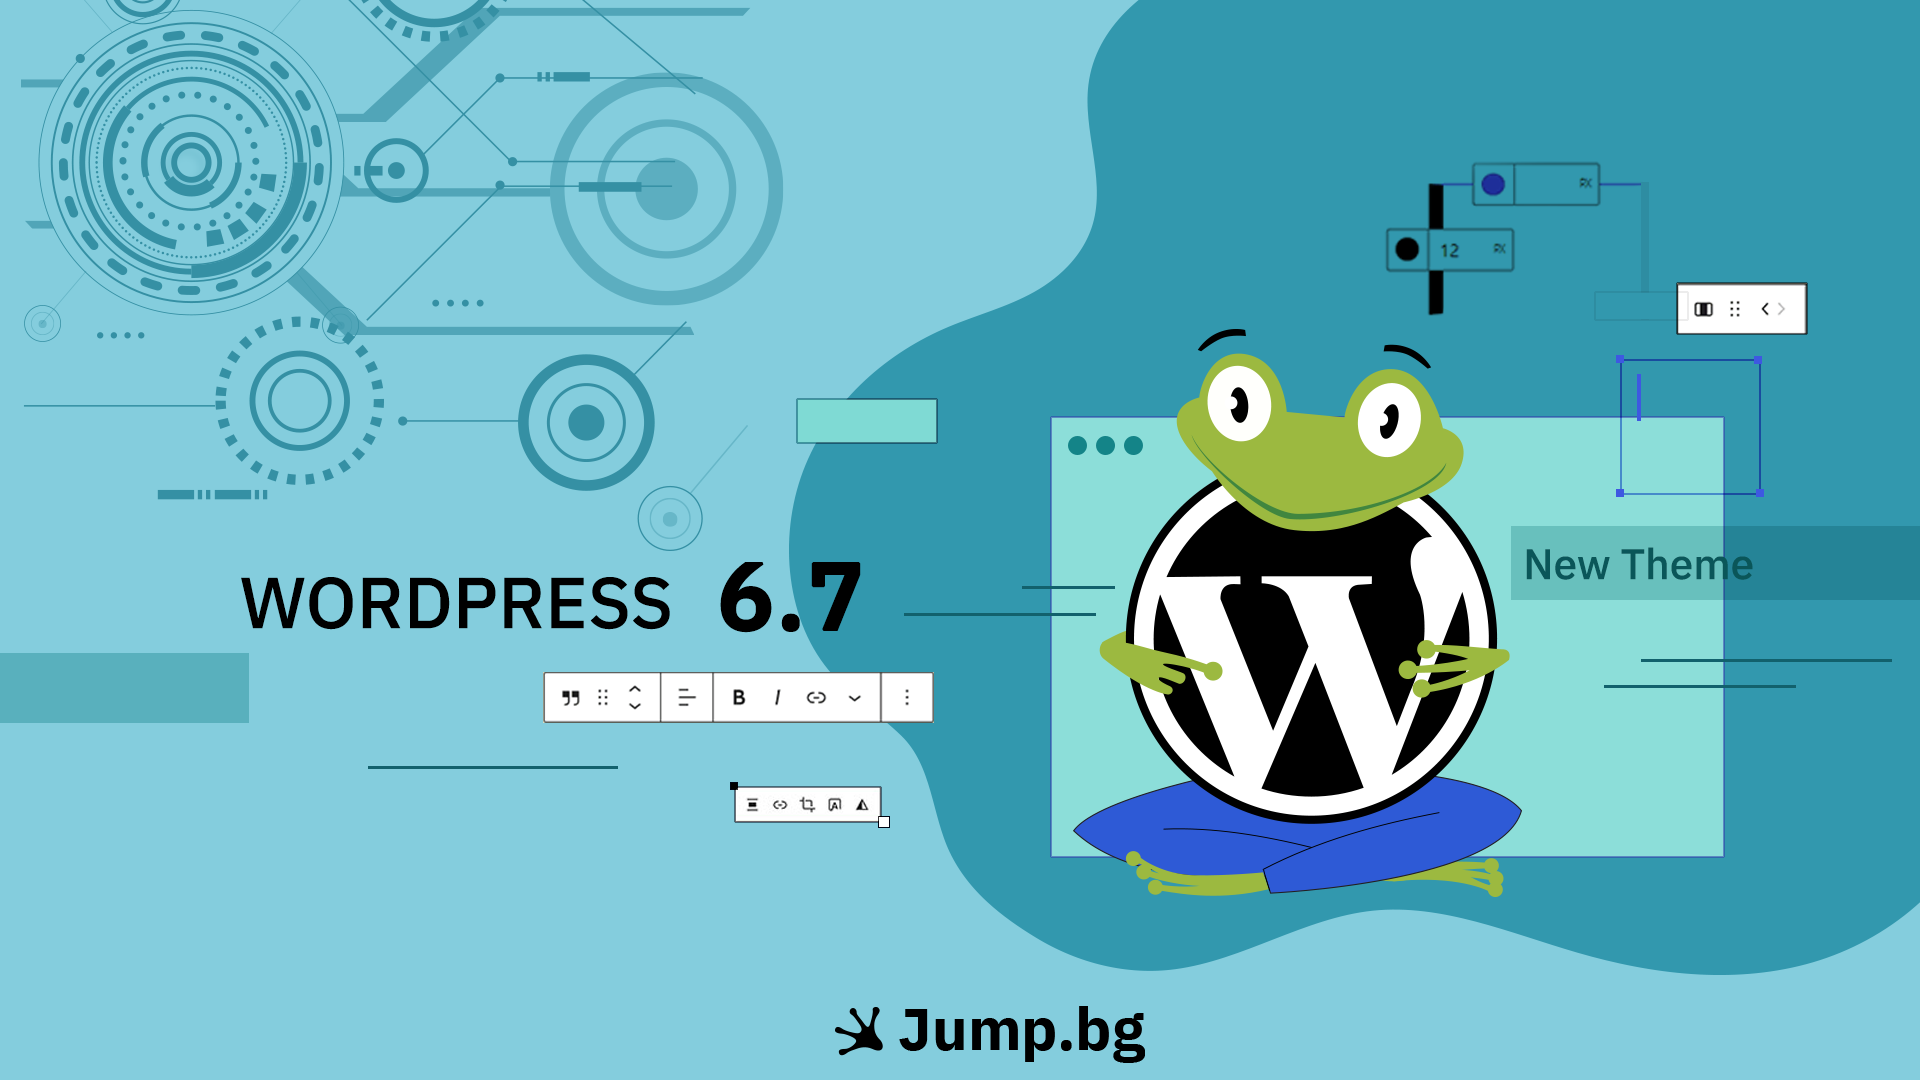The width and height of the screenshot is (1920, 1080).
Task: Click the blockquote formatting icon
Action: (570, 698)
